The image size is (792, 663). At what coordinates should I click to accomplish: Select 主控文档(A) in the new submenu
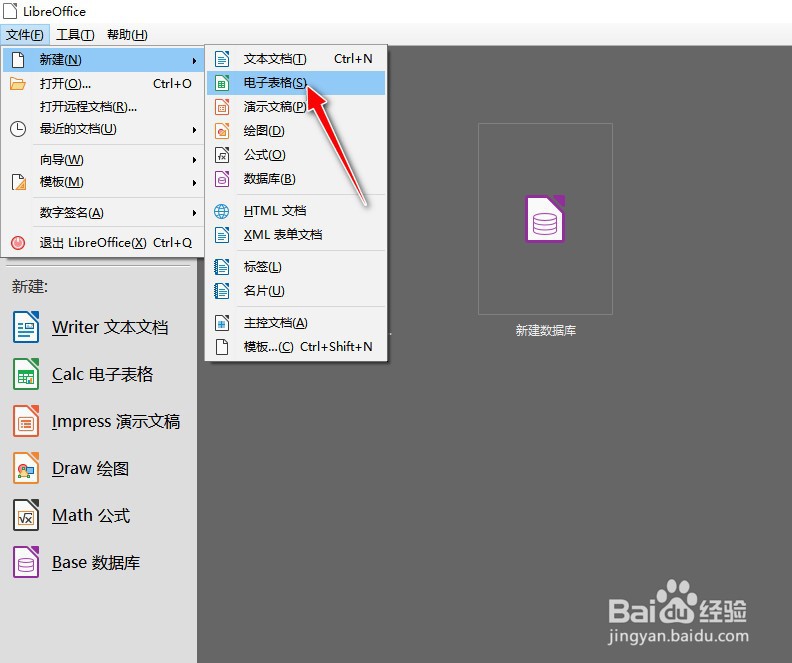point(296,323)
